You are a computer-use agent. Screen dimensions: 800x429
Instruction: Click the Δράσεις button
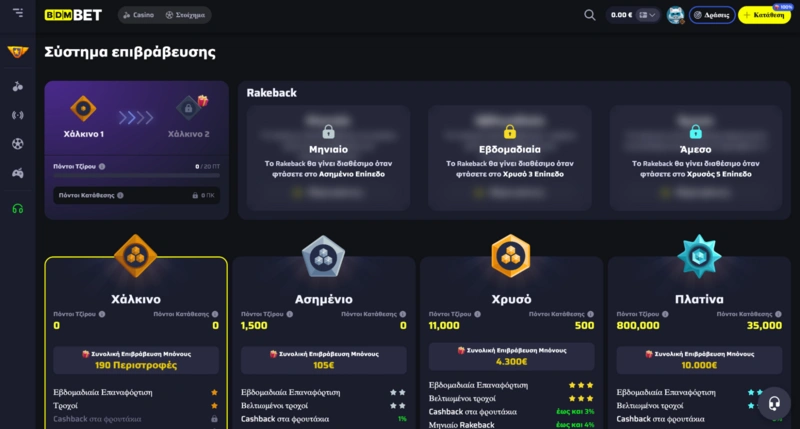click(712, 15)
